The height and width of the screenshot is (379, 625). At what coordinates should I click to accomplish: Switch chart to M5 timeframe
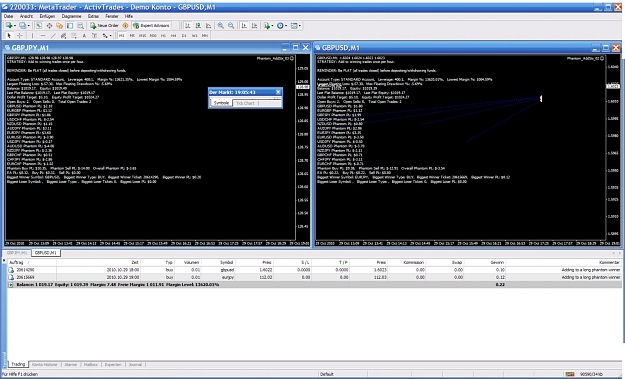click(x=132, y=35)
